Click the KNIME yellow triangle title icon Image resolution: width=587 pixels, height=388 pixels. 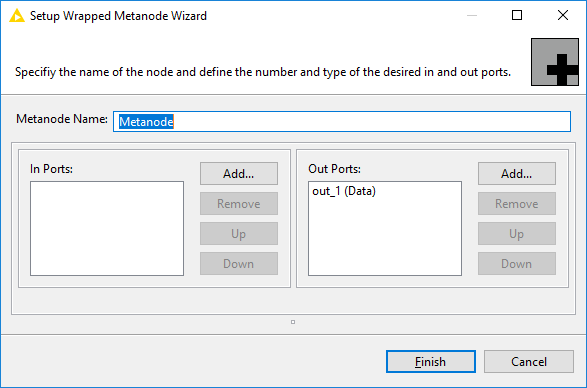coord(16,16)
